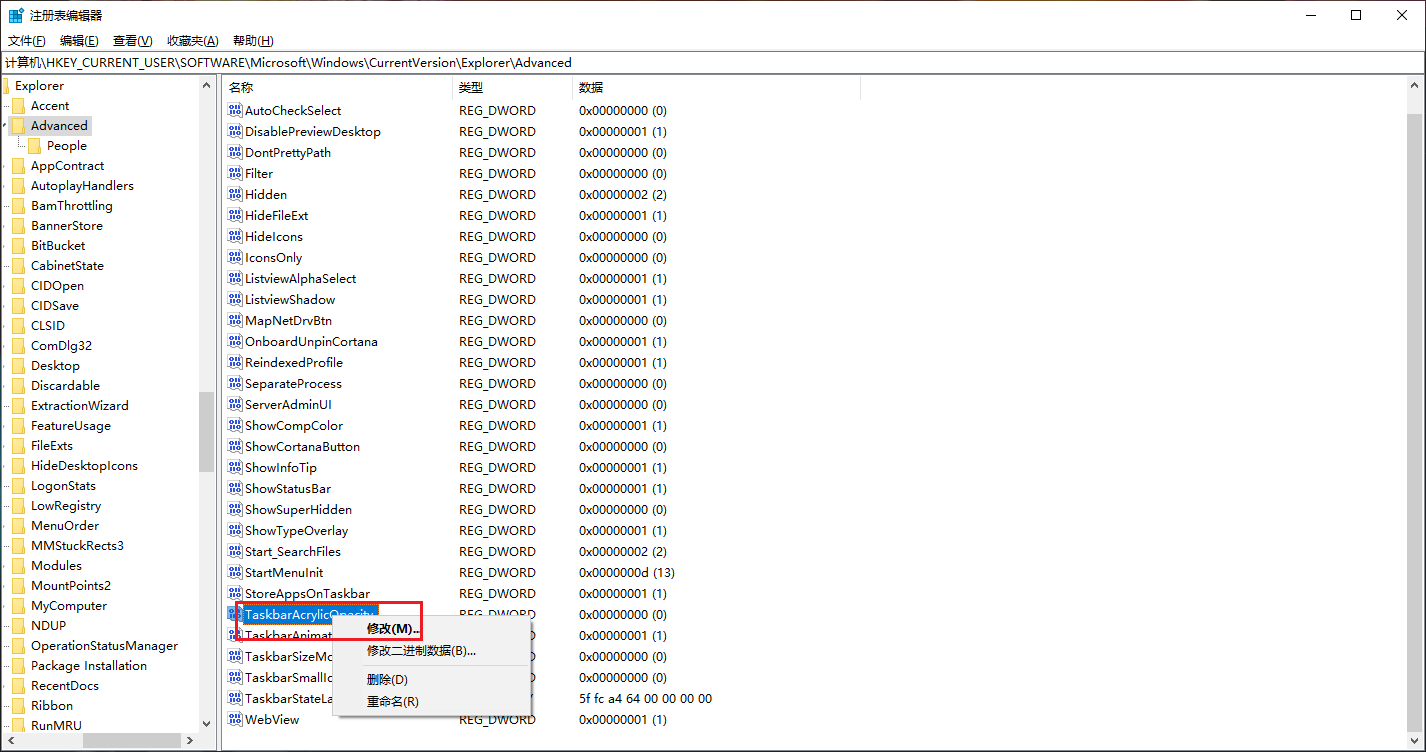This screenshot has width=1426, height=752.
Task: Click the icon beside HideFileExt
Action: click(235, 216)
